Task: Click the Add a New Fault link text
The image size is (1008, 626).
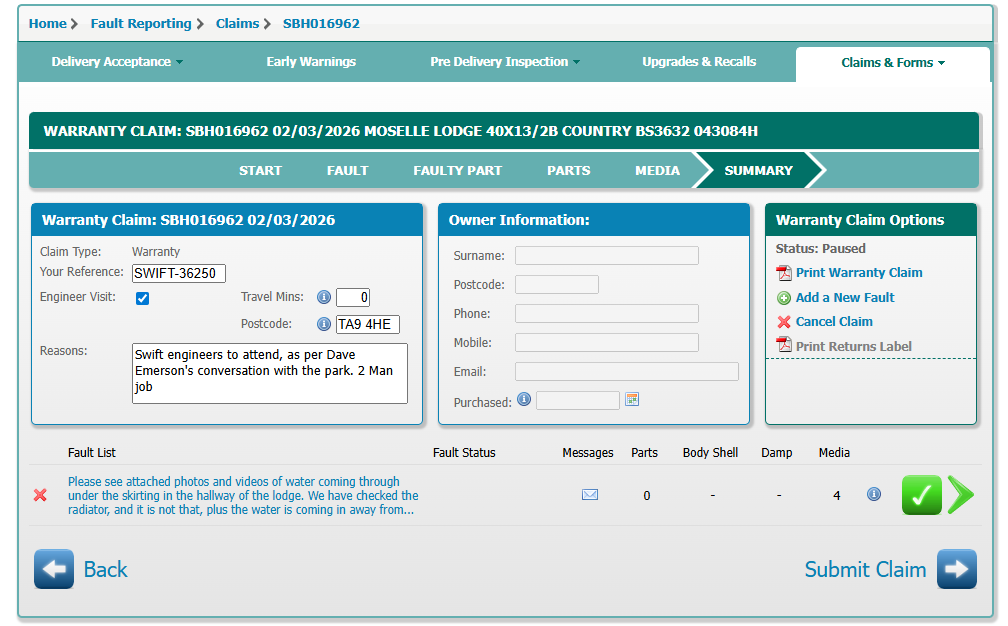Action: (845, 298)
